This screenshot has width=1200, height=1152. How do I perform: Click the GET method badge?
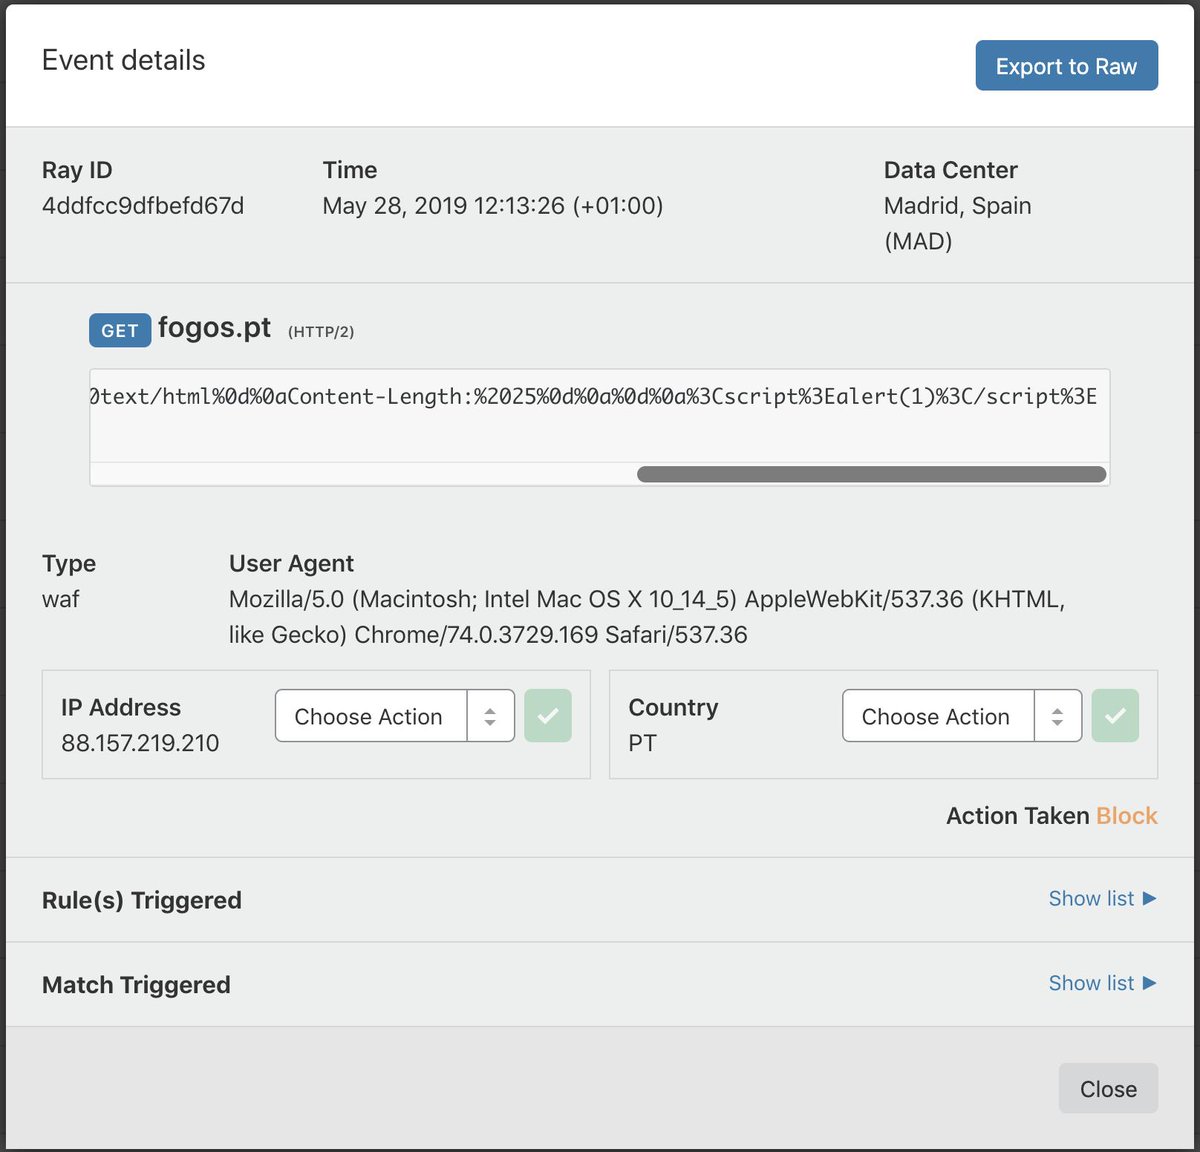click(x=120, y=330)
